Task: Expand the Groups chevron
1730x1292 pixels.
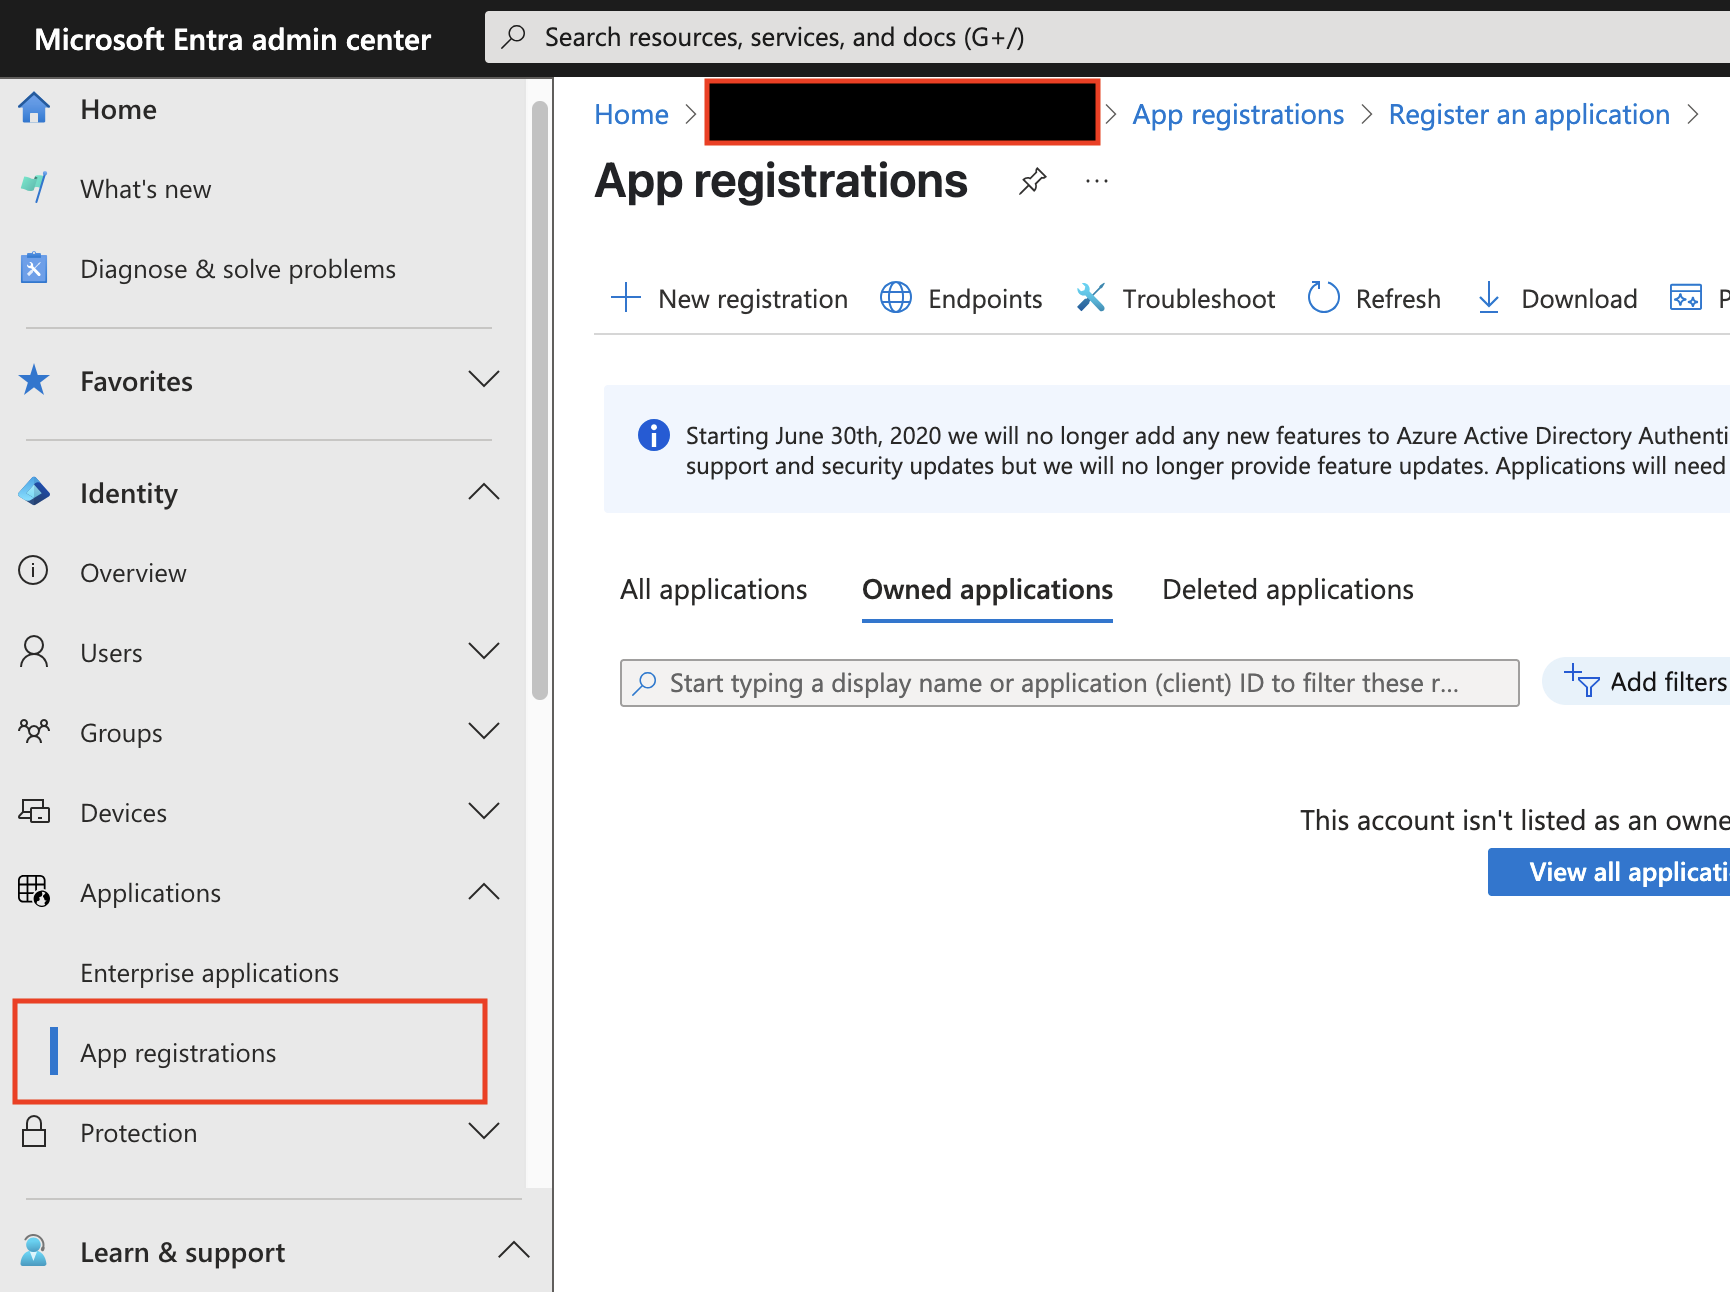Action: [484, 732]
